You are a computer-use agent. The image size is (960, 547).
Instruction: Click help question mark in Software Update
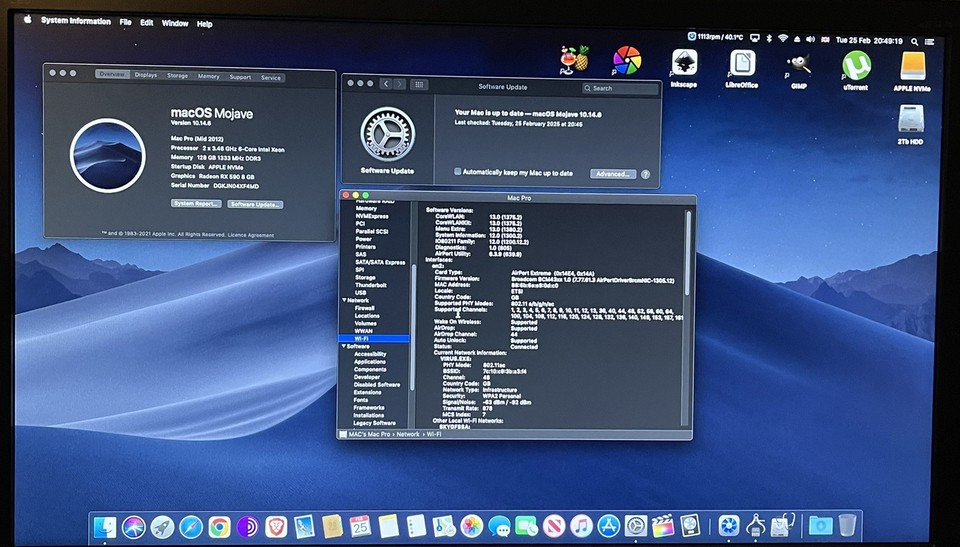pos(645,175)
